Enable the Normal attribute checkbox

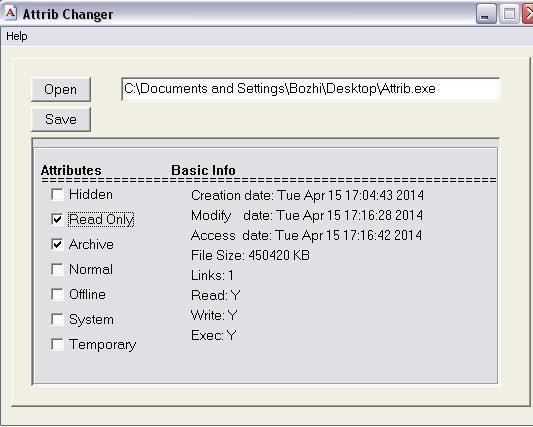[x=57, y=269]
